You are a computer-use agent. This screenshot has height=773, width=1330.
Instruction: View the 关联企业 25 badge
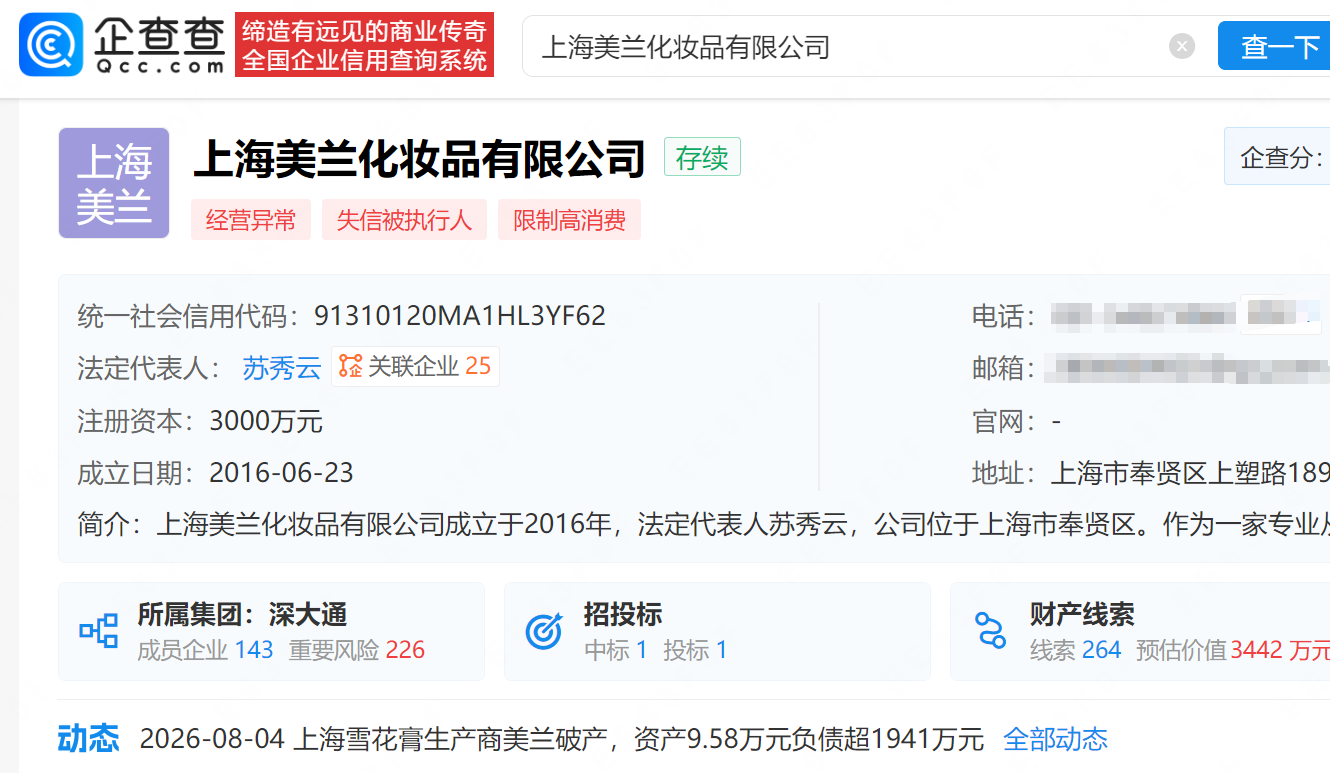click(x=415, y=367)
